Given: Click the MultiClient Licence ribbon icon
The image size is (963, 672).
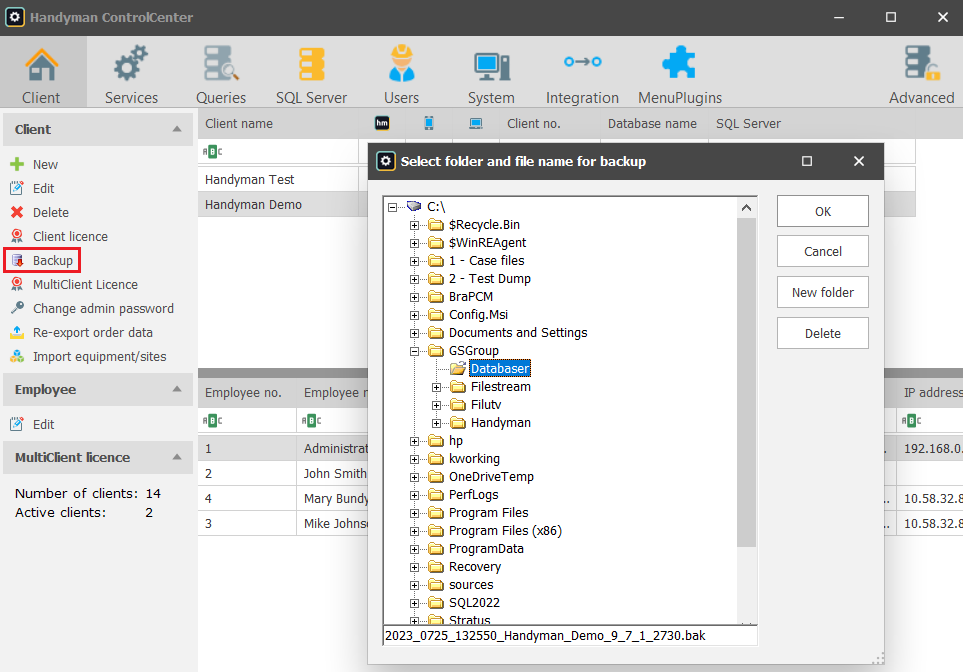Looking at the screenshot, I should coord(17,284).
